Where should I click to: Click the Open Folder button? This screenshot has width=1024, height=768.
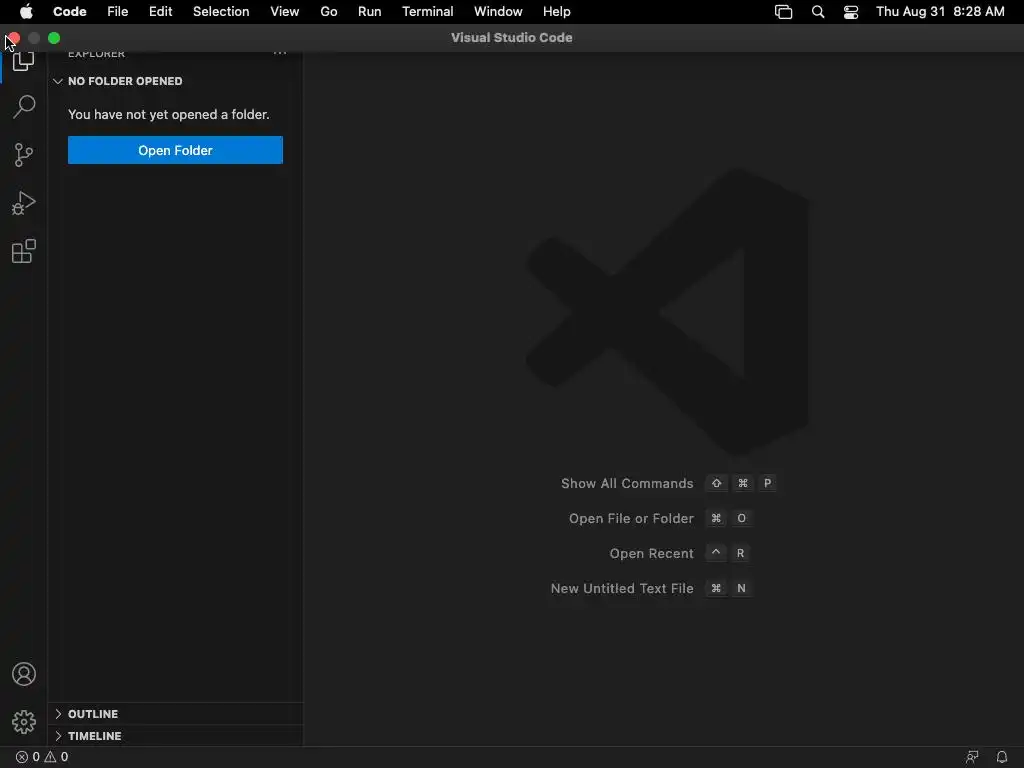click(x=175, y=150)
